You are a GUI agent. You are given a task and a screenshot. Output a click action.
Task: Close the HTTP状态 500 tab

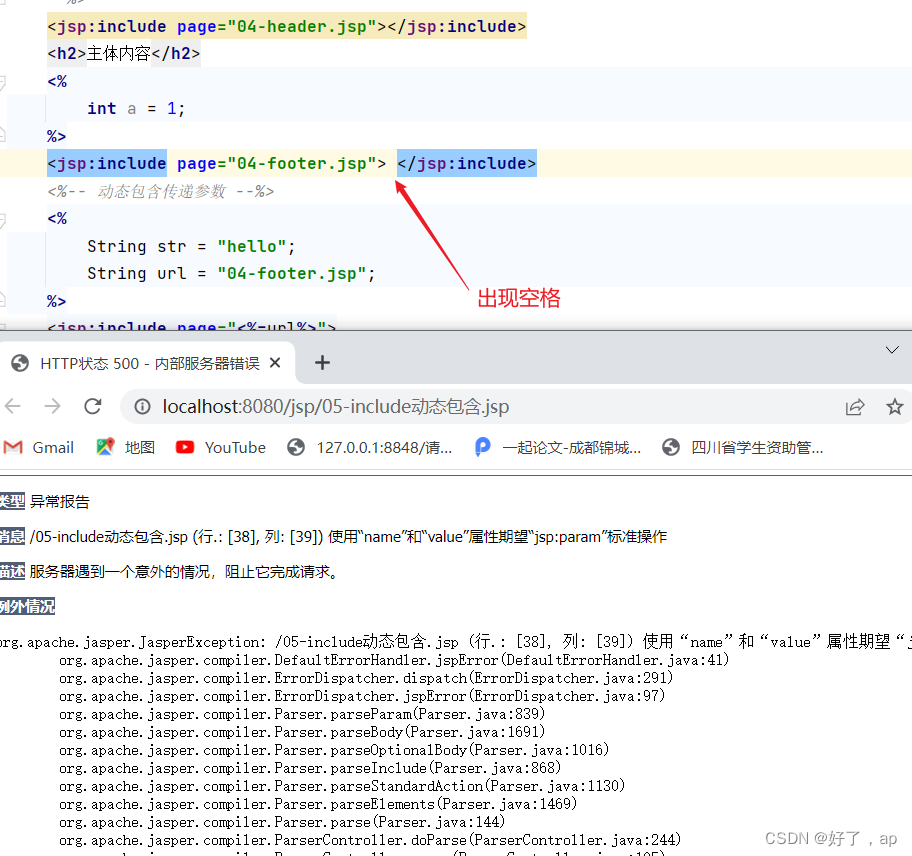(275, 363)
